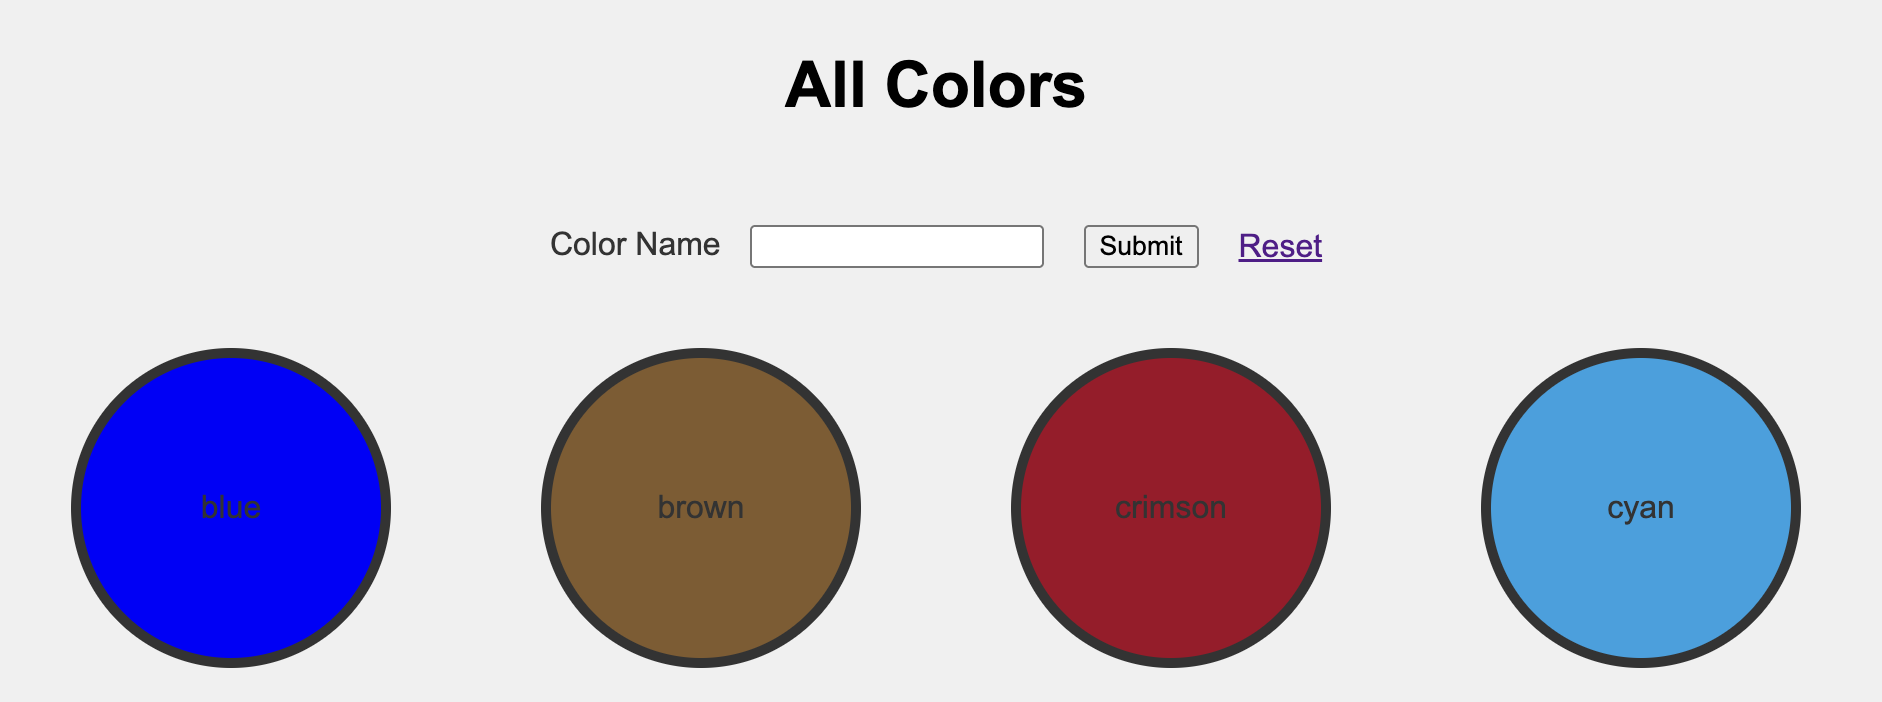This screenshot has width=1882, height=702.
Task: Click the "cyan" text inside its circle
Action: coord(1641,508)
